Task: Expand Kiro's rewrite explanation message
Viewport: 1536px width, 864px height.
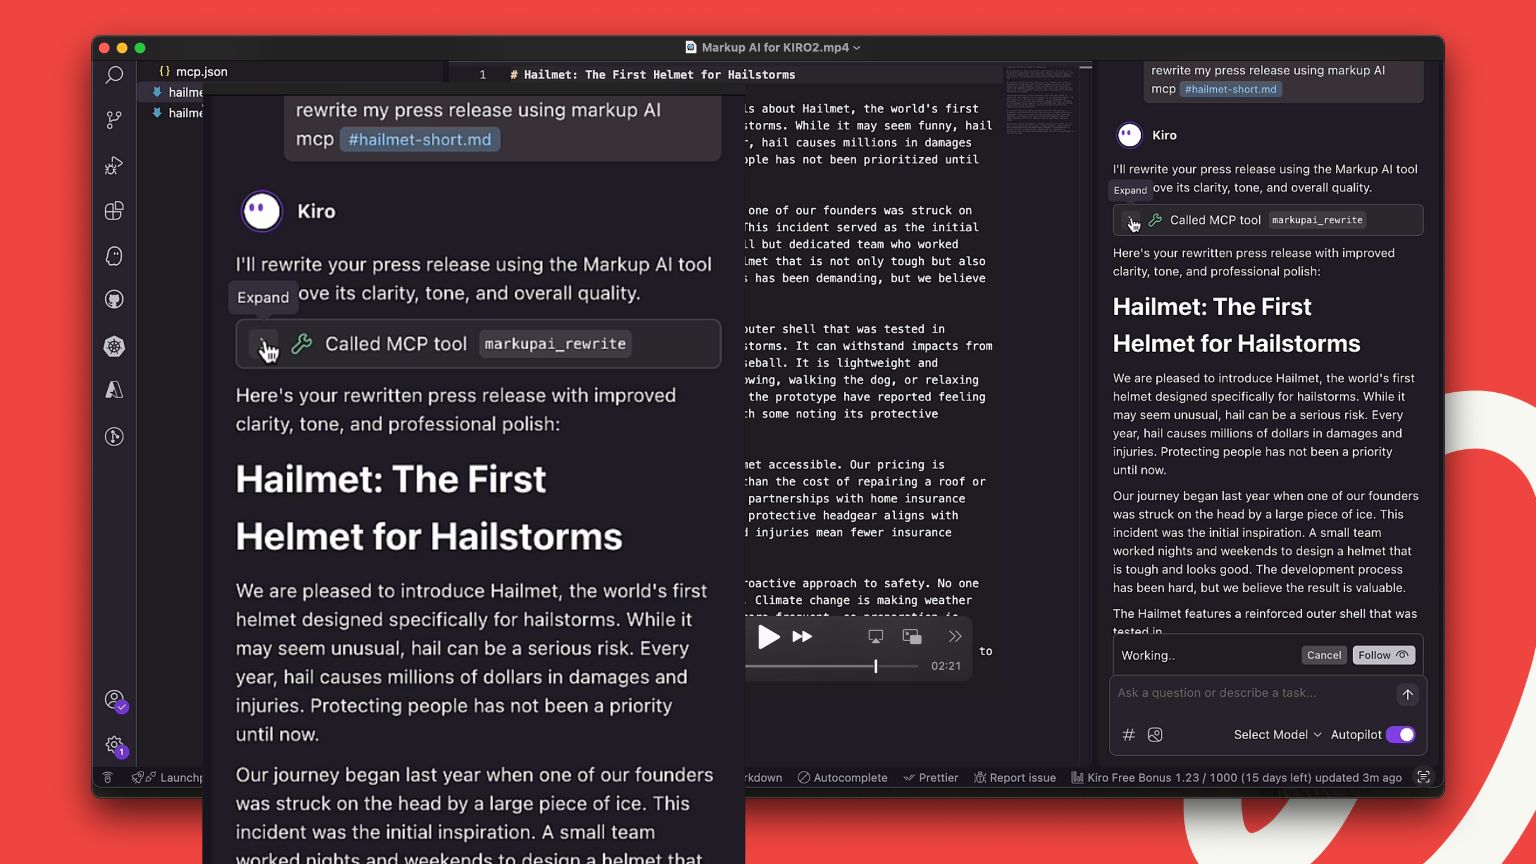Action: coord(1130,190)
